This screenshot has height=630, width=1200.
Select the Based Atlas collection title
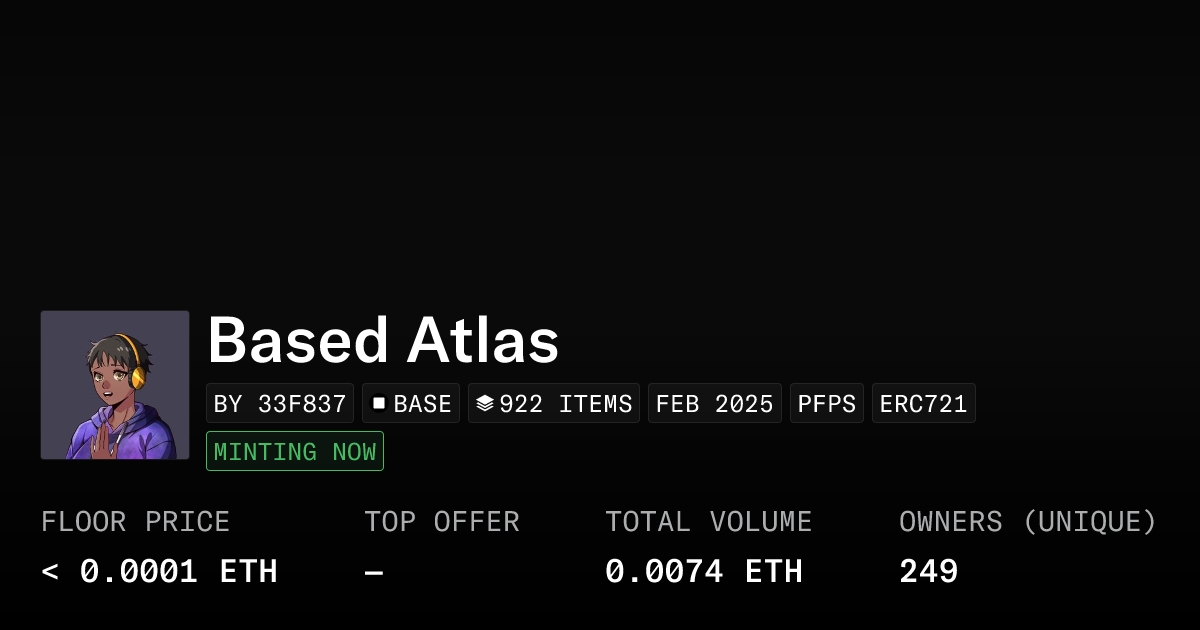pyautogui.click(x=383, y=341)
